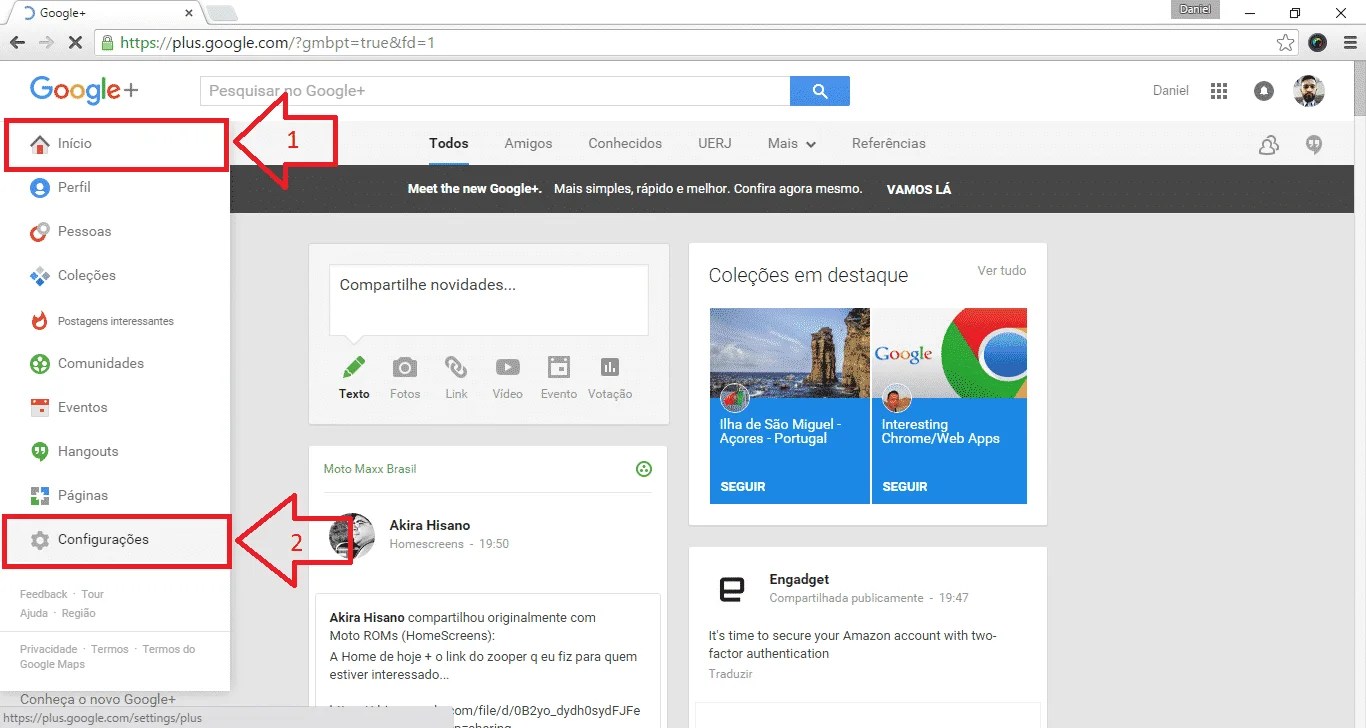Screen dimensions: 1366x728
Task: Click the Google+ logo
Action: [x=84, y=90]
